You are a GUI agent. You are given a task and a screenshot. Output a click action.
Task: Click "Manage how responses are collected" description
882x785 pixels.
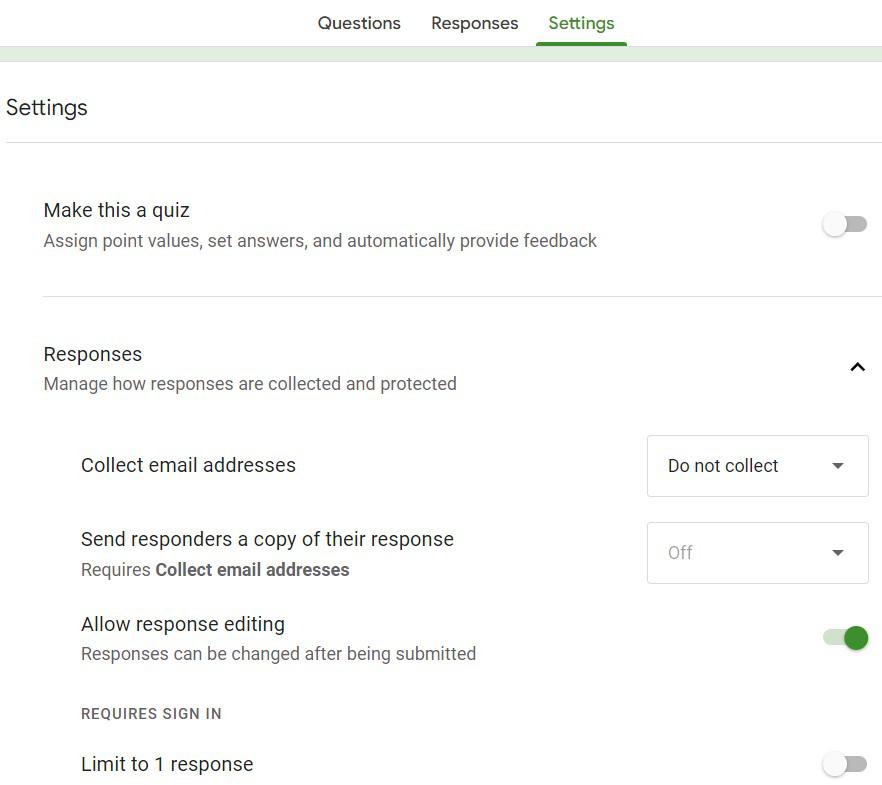(x=250, y=384)
